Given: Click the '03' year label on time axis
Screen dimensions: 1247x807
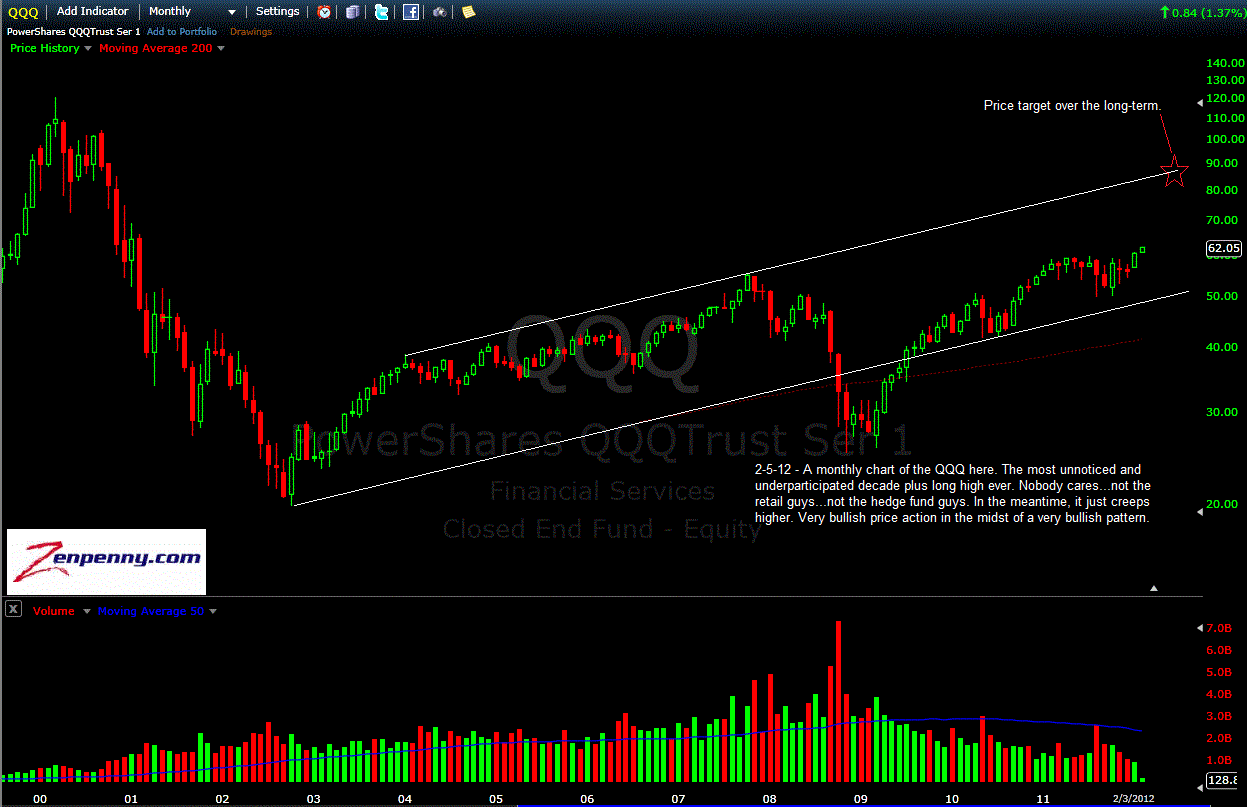Looking at the screenshot, I should coord(313,799).
